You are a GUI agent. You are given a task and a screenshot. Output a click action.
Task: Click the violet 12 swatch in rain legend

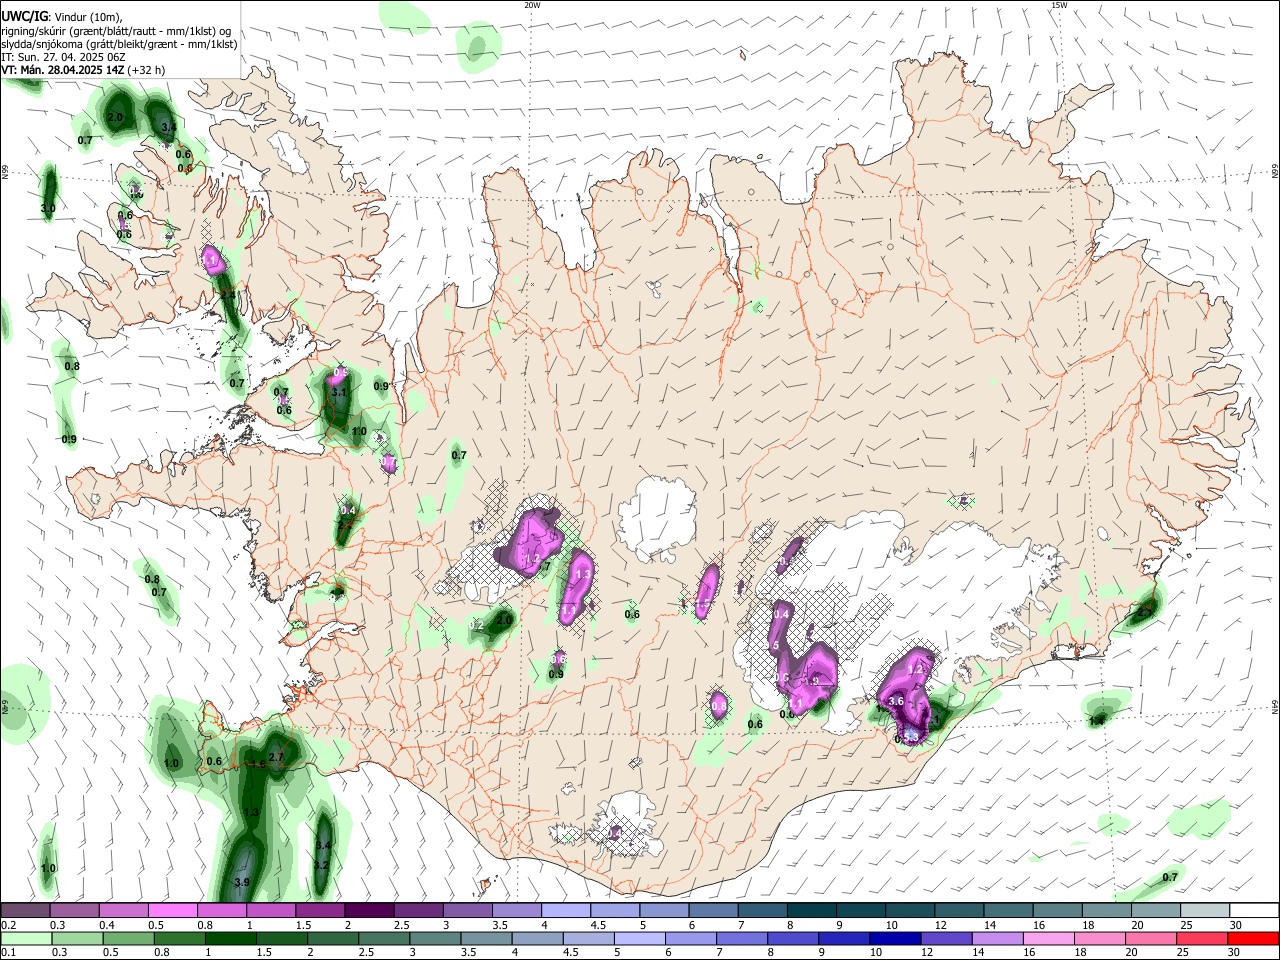click(947, 938)
